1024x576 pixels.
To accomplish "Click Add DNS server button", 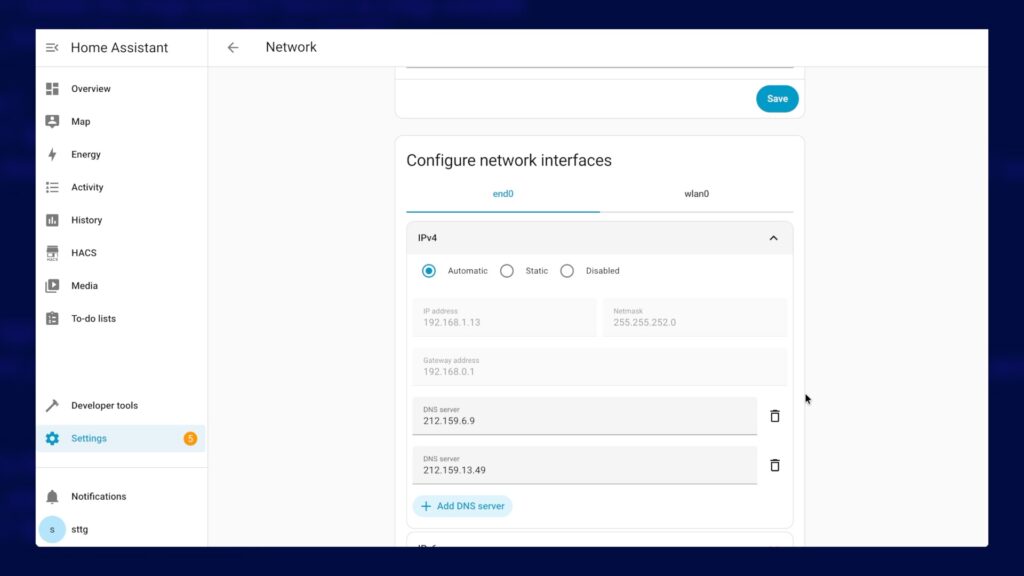I will pyautogui.click(x=462, y=506).
